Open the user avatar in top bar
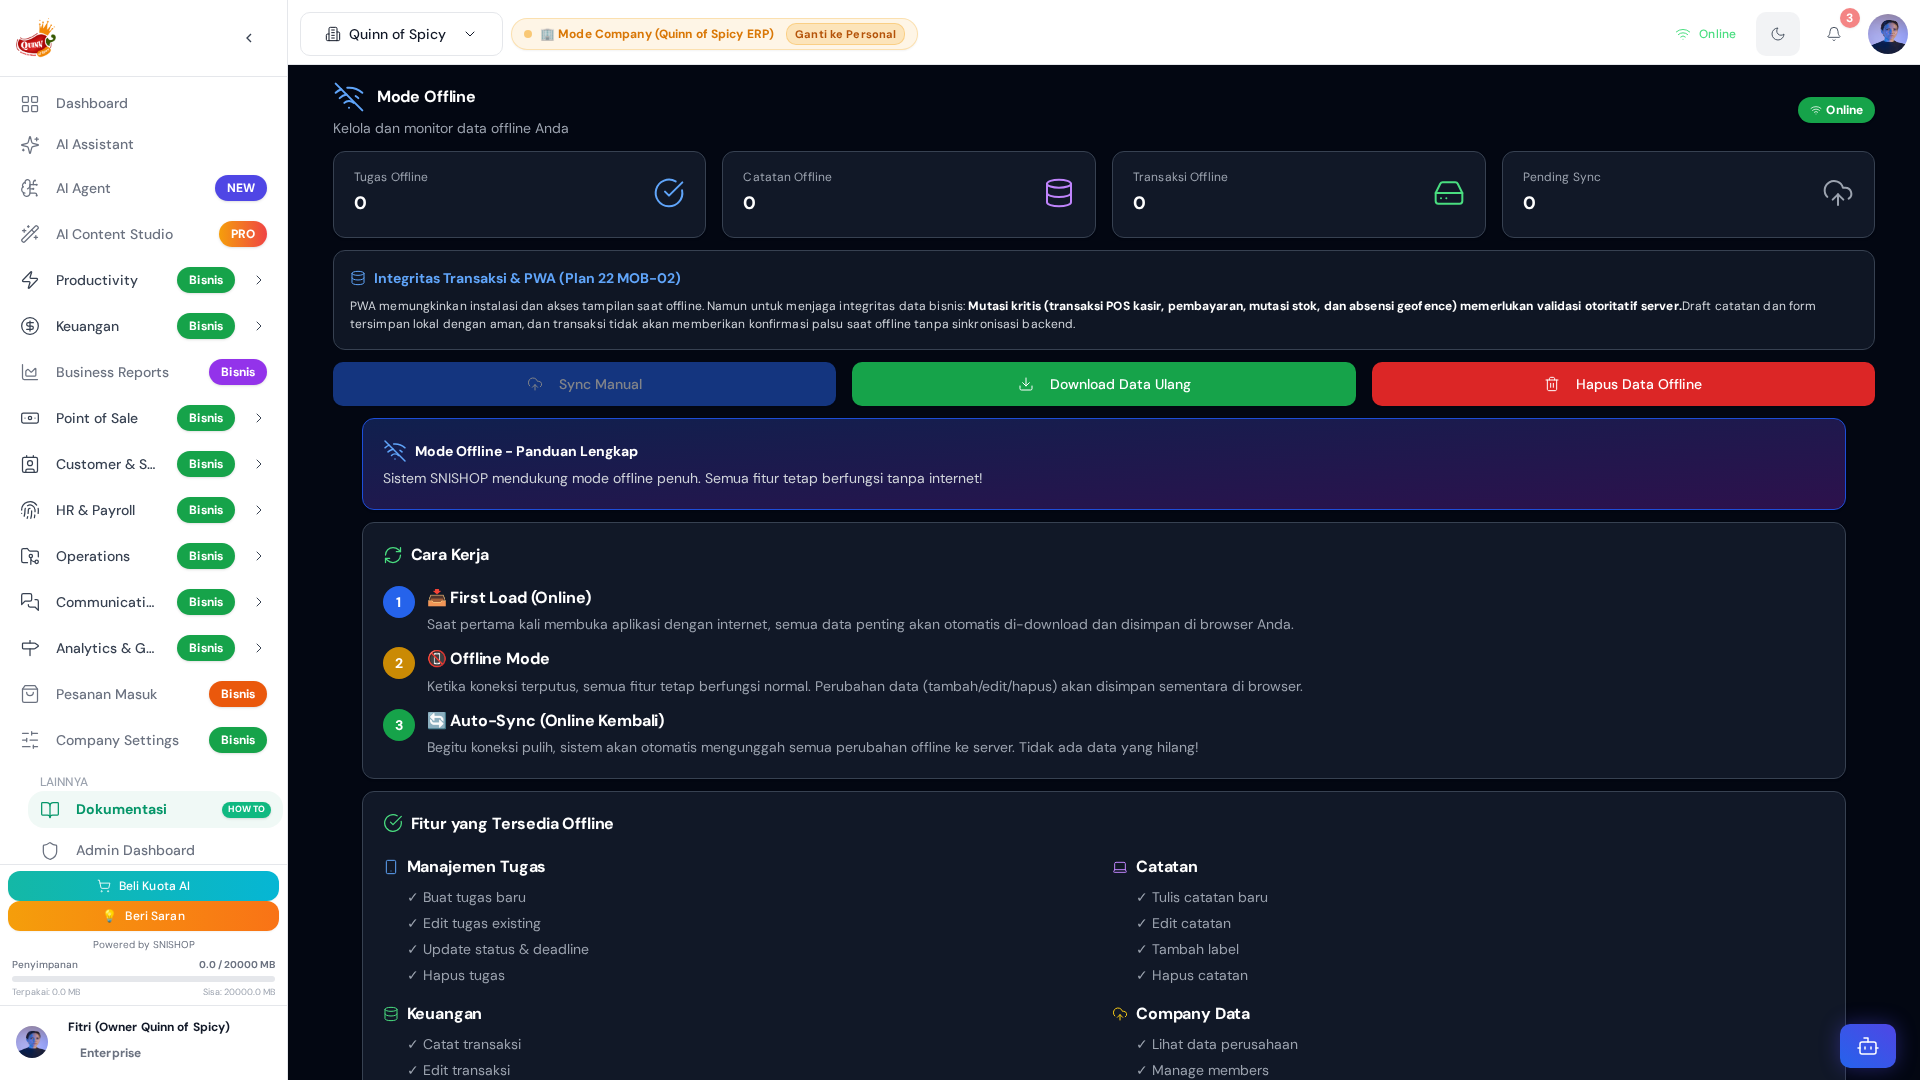This screenshot has height=1080, width=1920. point(1887,34)
